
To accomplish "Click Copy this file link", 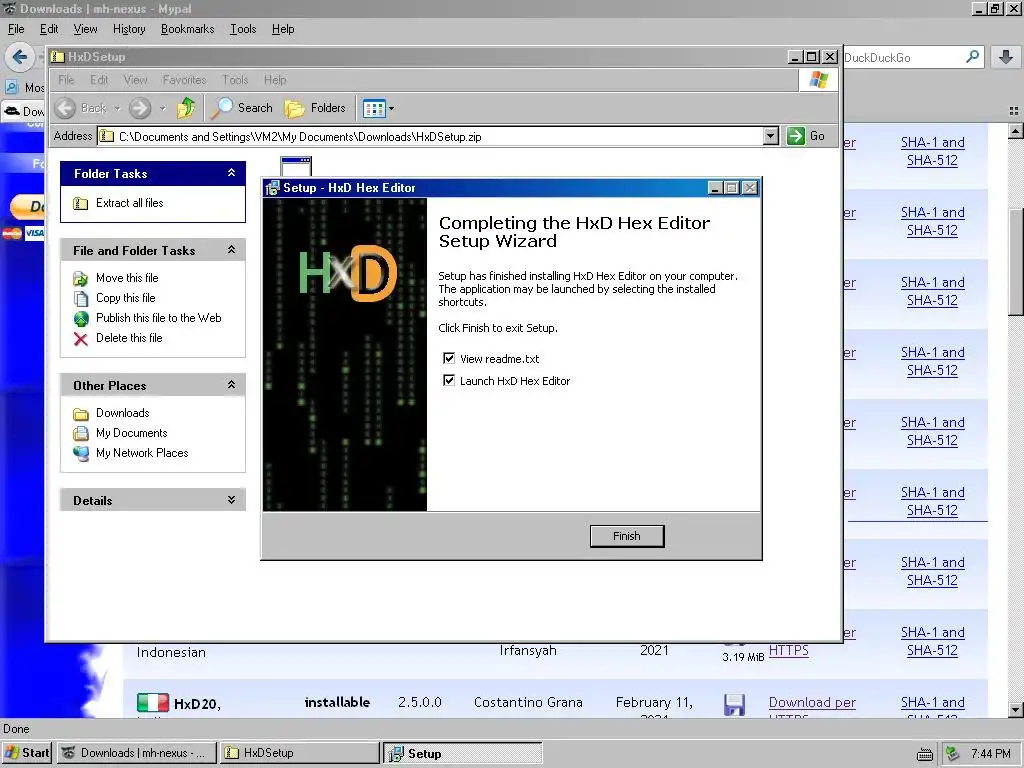I will pos(125,298).
